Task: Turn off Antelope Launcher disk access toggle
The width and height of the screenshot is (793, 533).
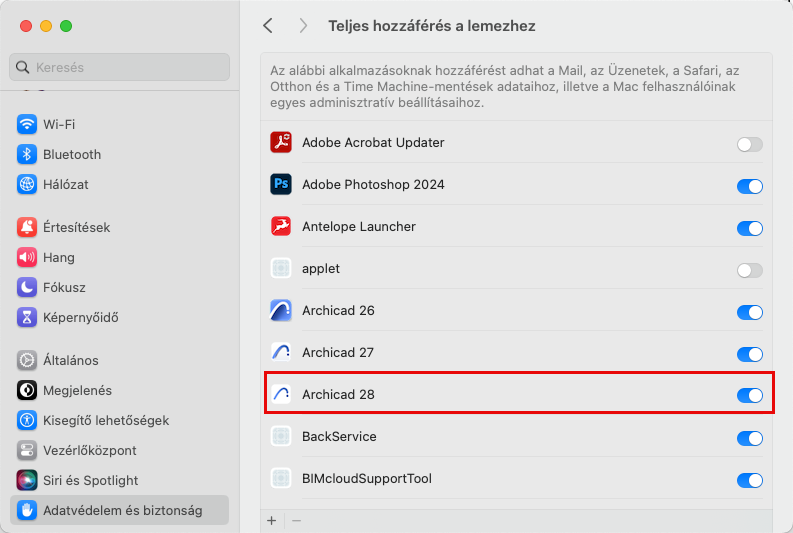Action: (x=750, y=229)
